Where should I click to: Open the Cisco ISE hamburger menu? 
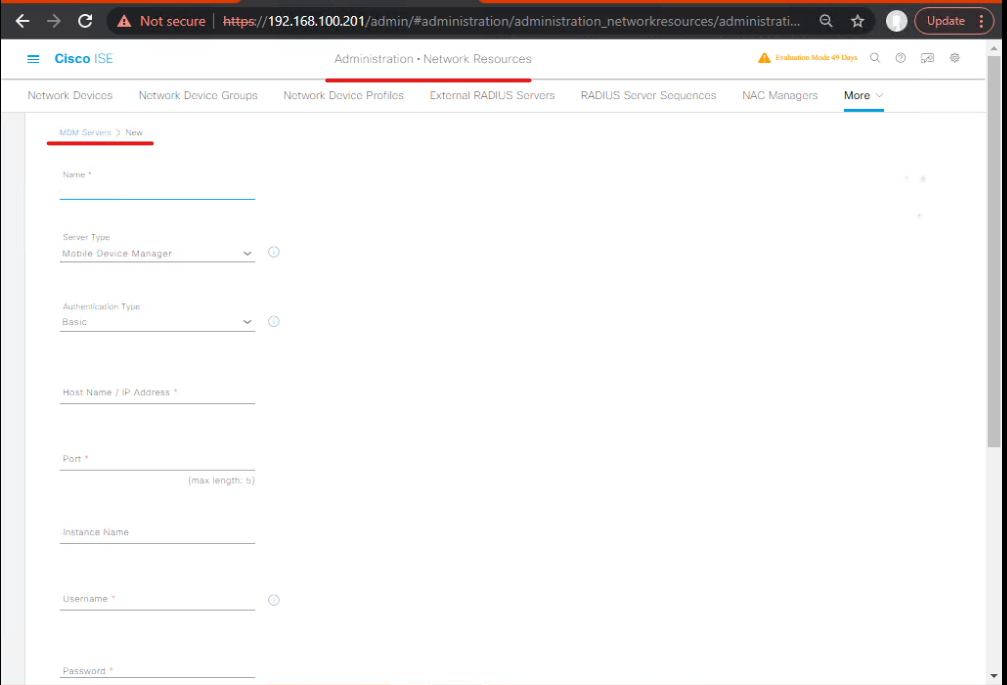pyautogui.click(x=33, y=59)
